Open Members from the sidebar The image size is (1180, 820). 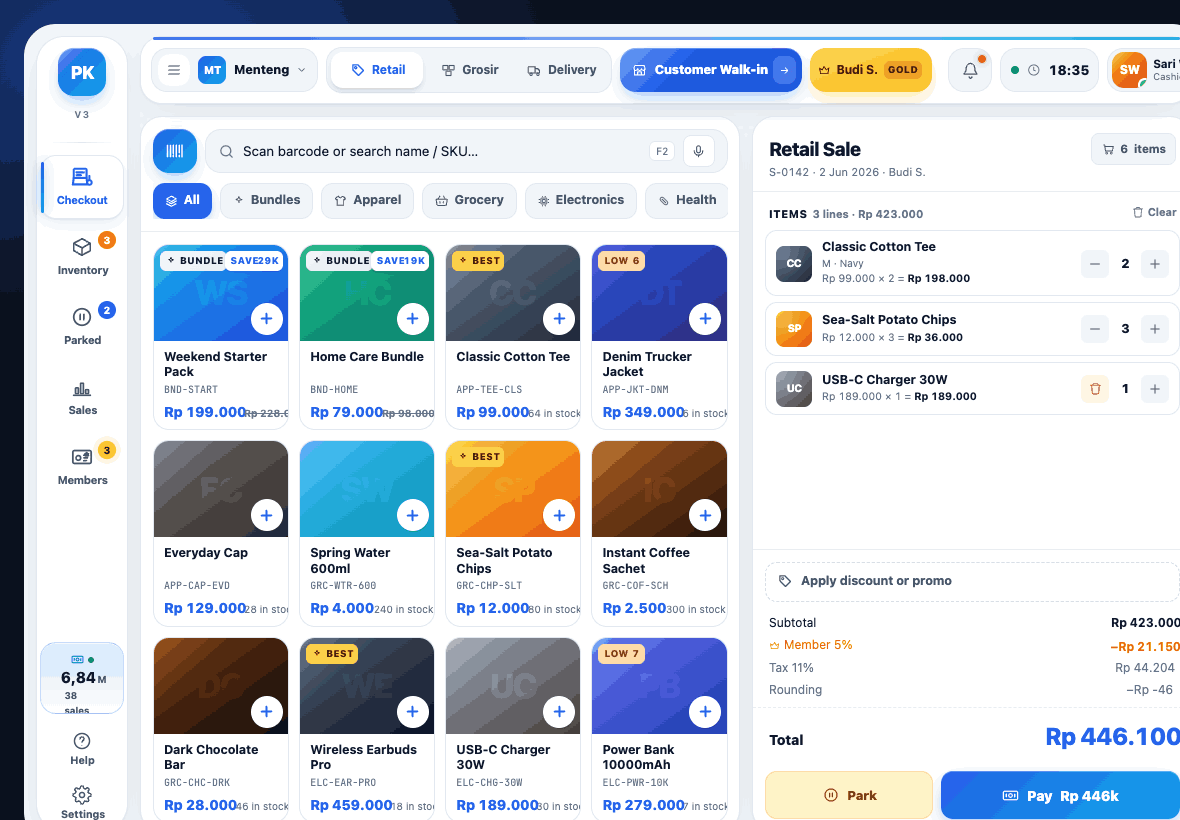[x=82, y=466]
